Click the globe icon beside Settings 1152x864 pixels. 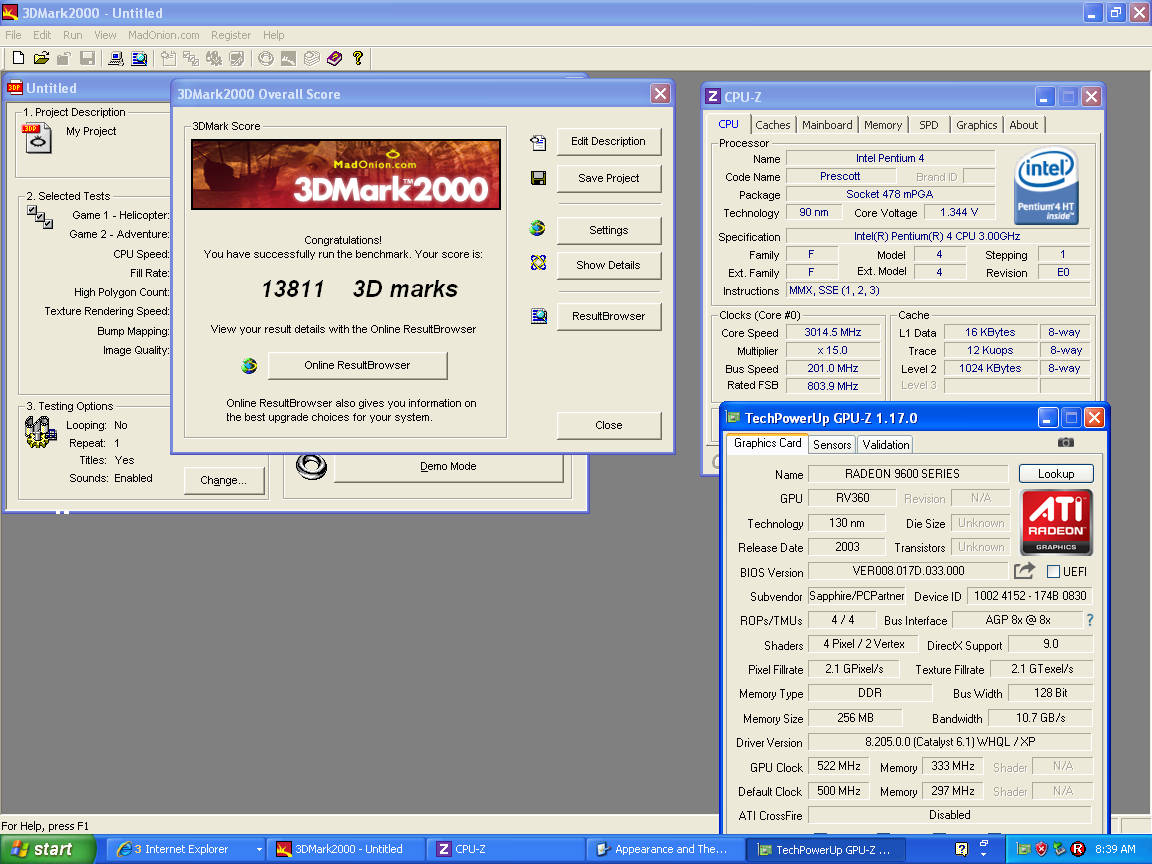538,228
